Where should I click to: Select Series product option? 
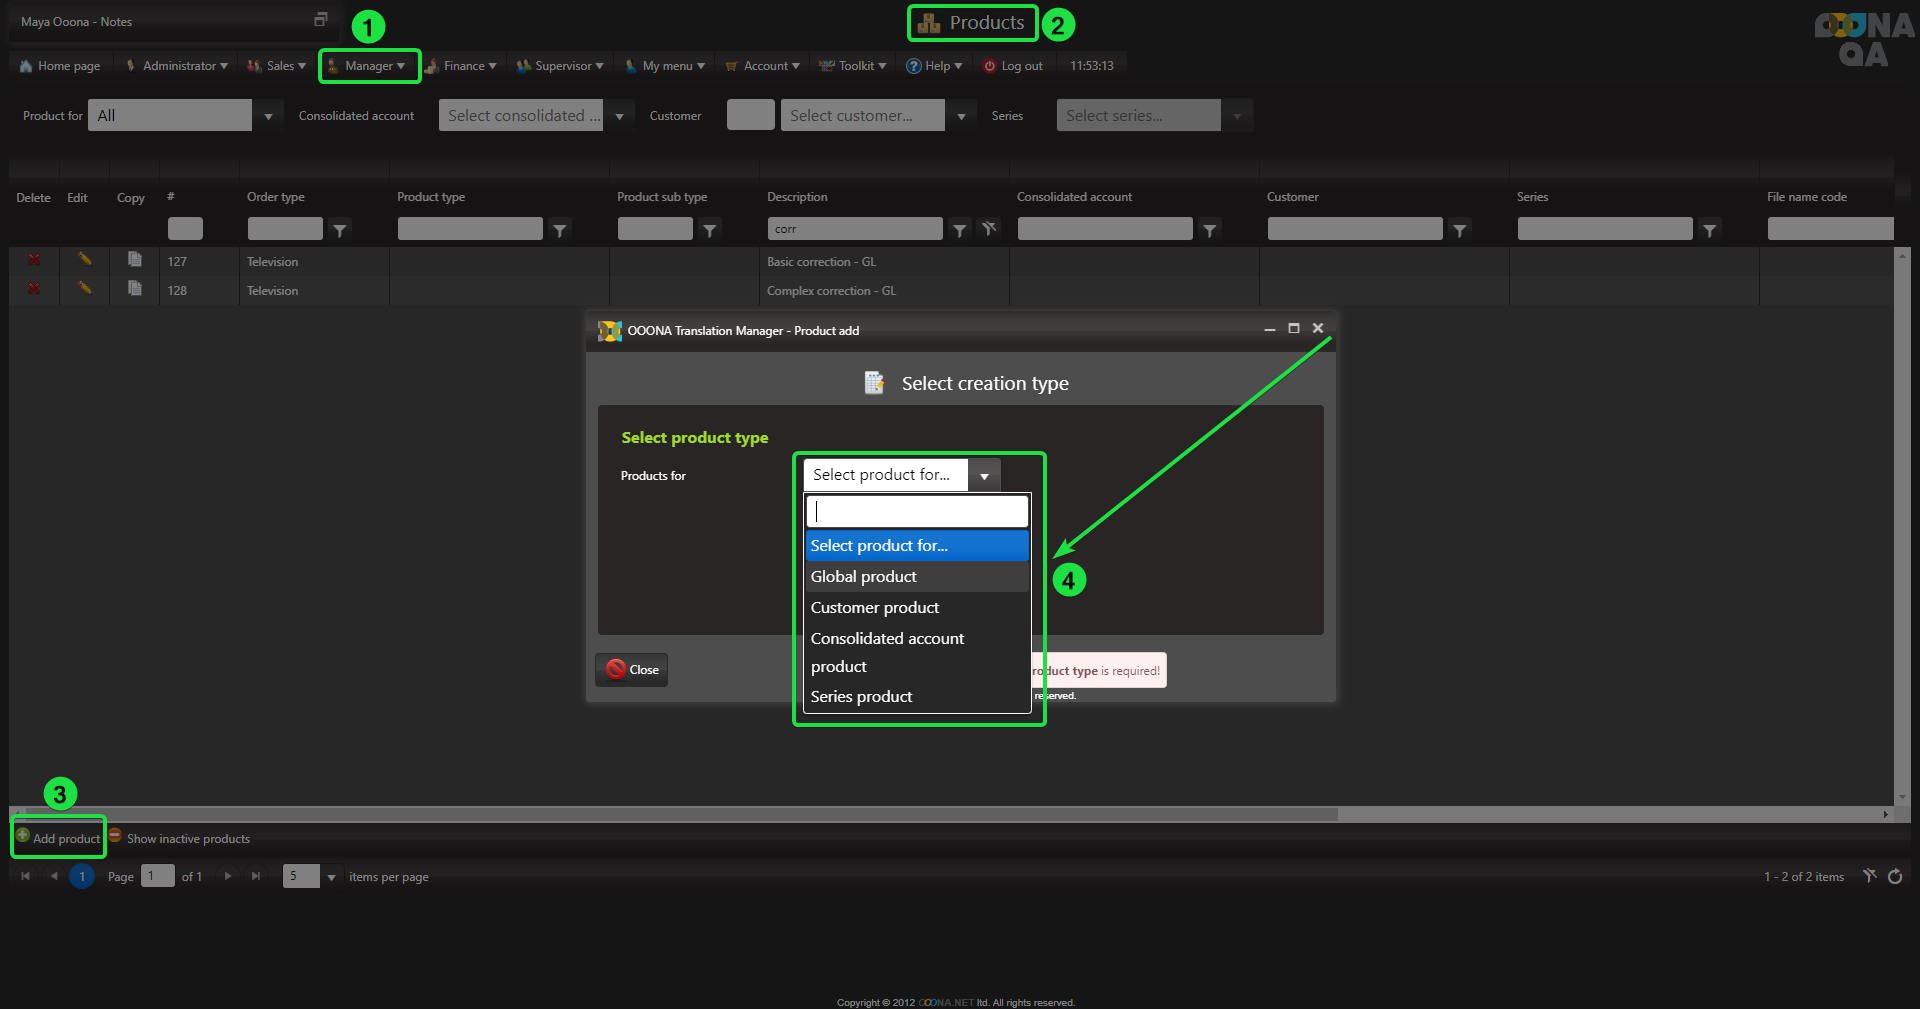point(861,697)
